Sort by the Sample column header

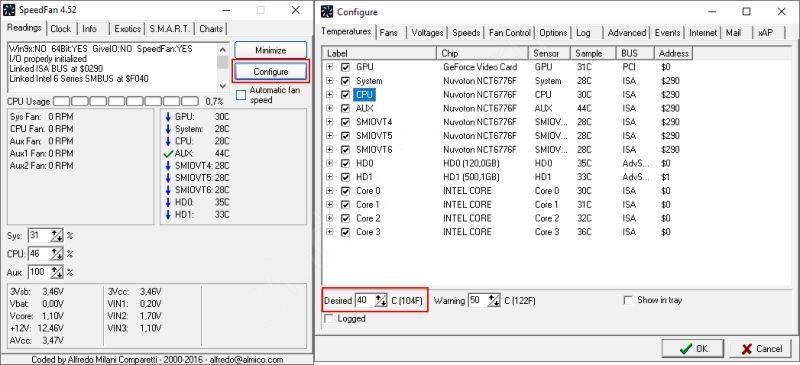pyautogui.click(x=593, y=53)
